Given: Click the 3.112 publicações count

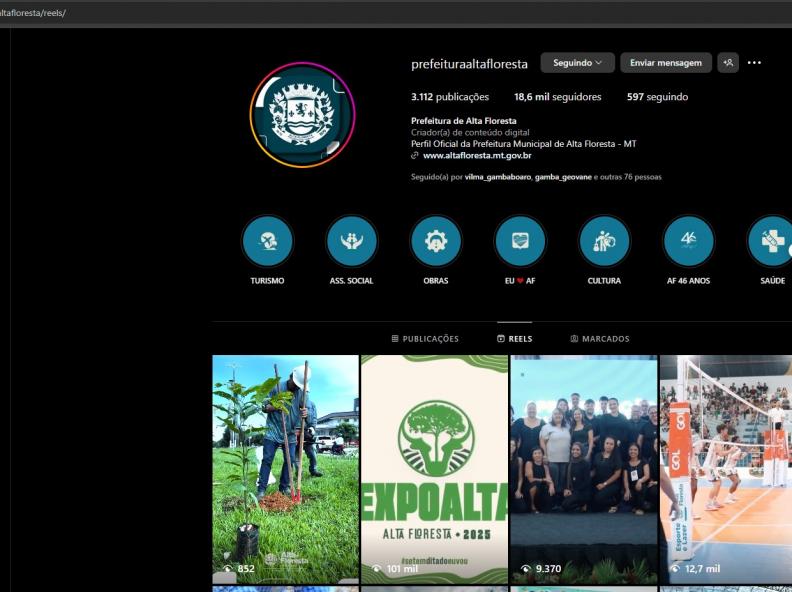Looking at the screenshot, I should 450,97.
